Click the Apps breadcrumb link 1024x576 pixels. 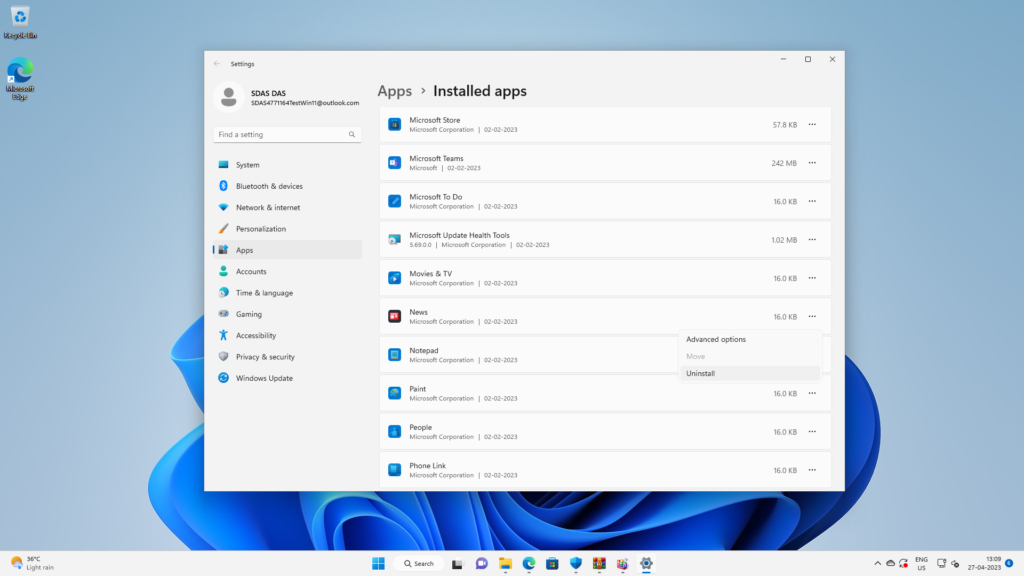[394, 91]
